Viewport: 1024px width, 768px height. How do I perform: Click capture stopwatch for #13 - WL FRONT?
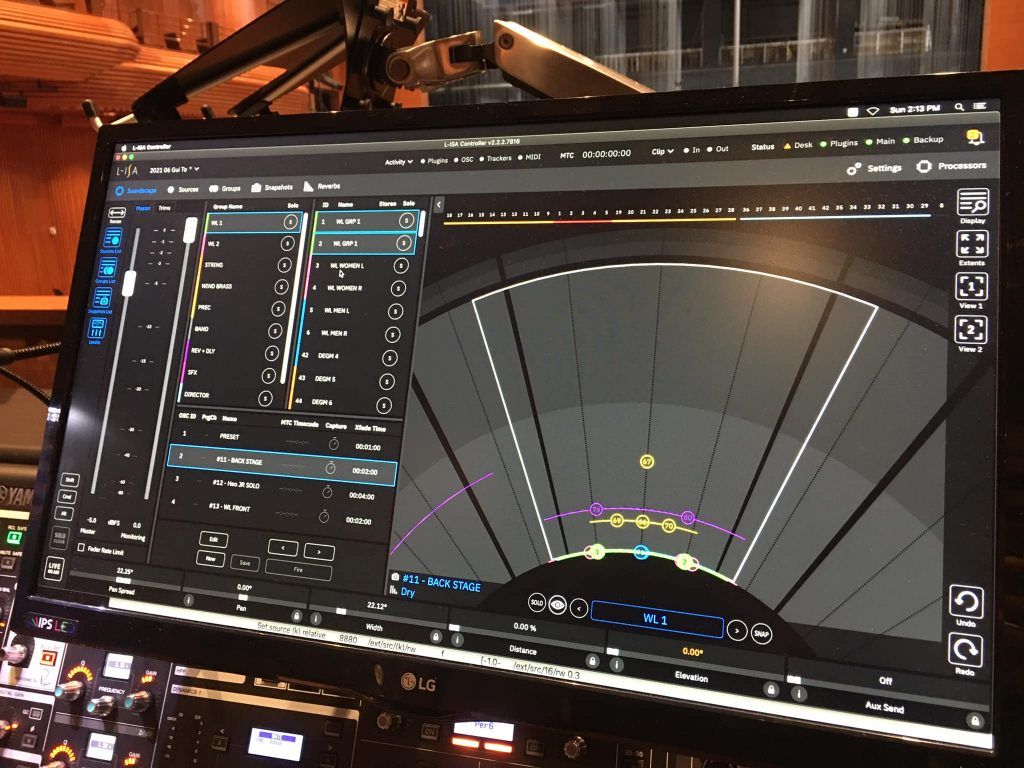click(323, 517)
